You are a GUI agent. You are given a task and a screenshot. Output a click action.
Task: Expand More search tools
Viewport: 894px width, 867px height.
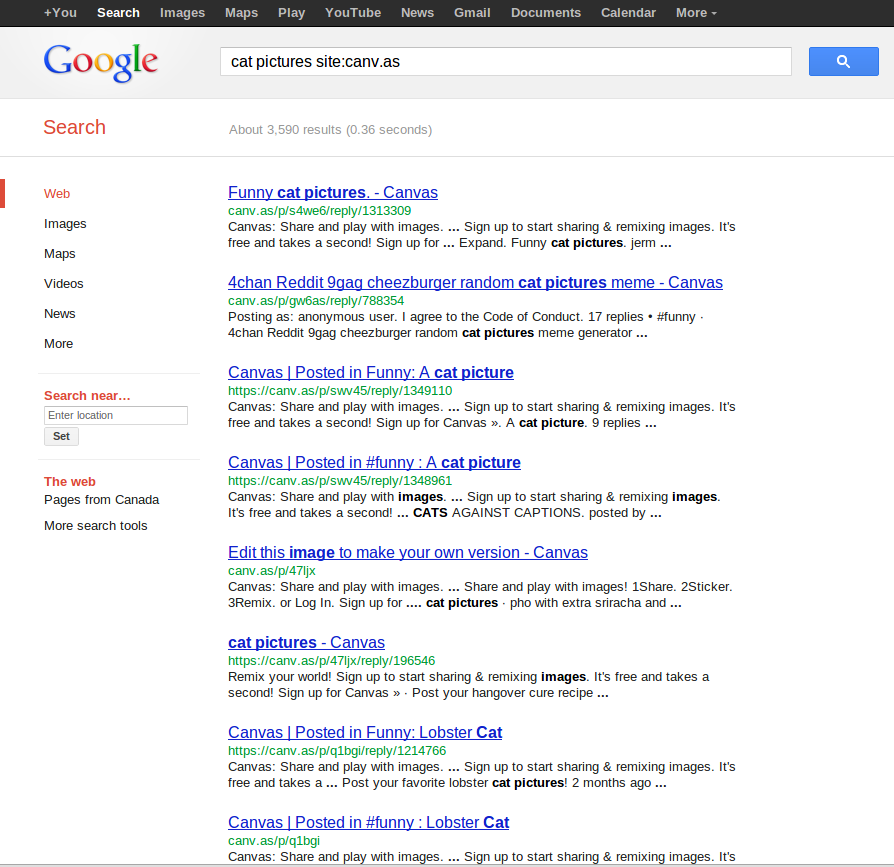pyautogui.click(x=96, y=526)
